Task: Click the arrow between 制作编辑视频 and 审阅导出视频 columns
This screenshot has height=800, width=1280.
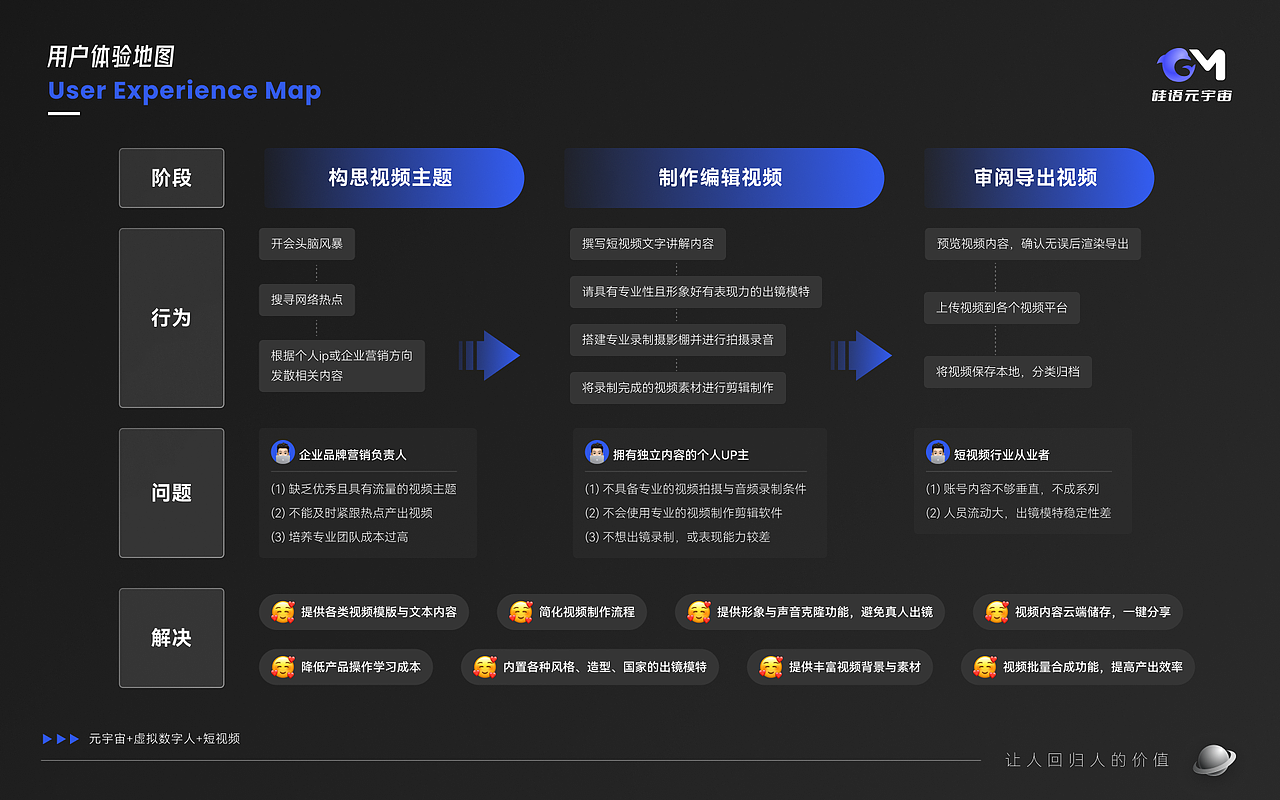Action: [861, 355]
